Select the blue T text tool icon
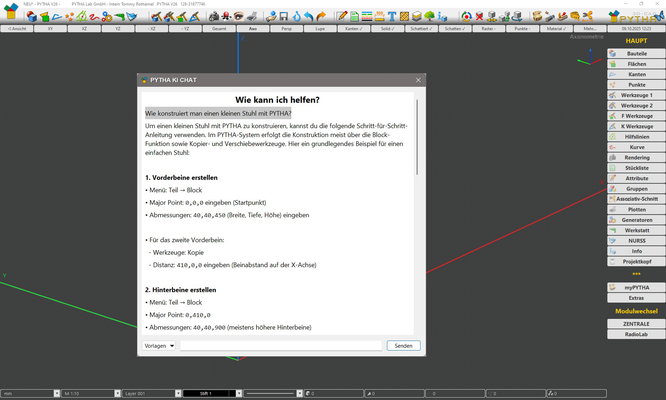 click(392, 17)
